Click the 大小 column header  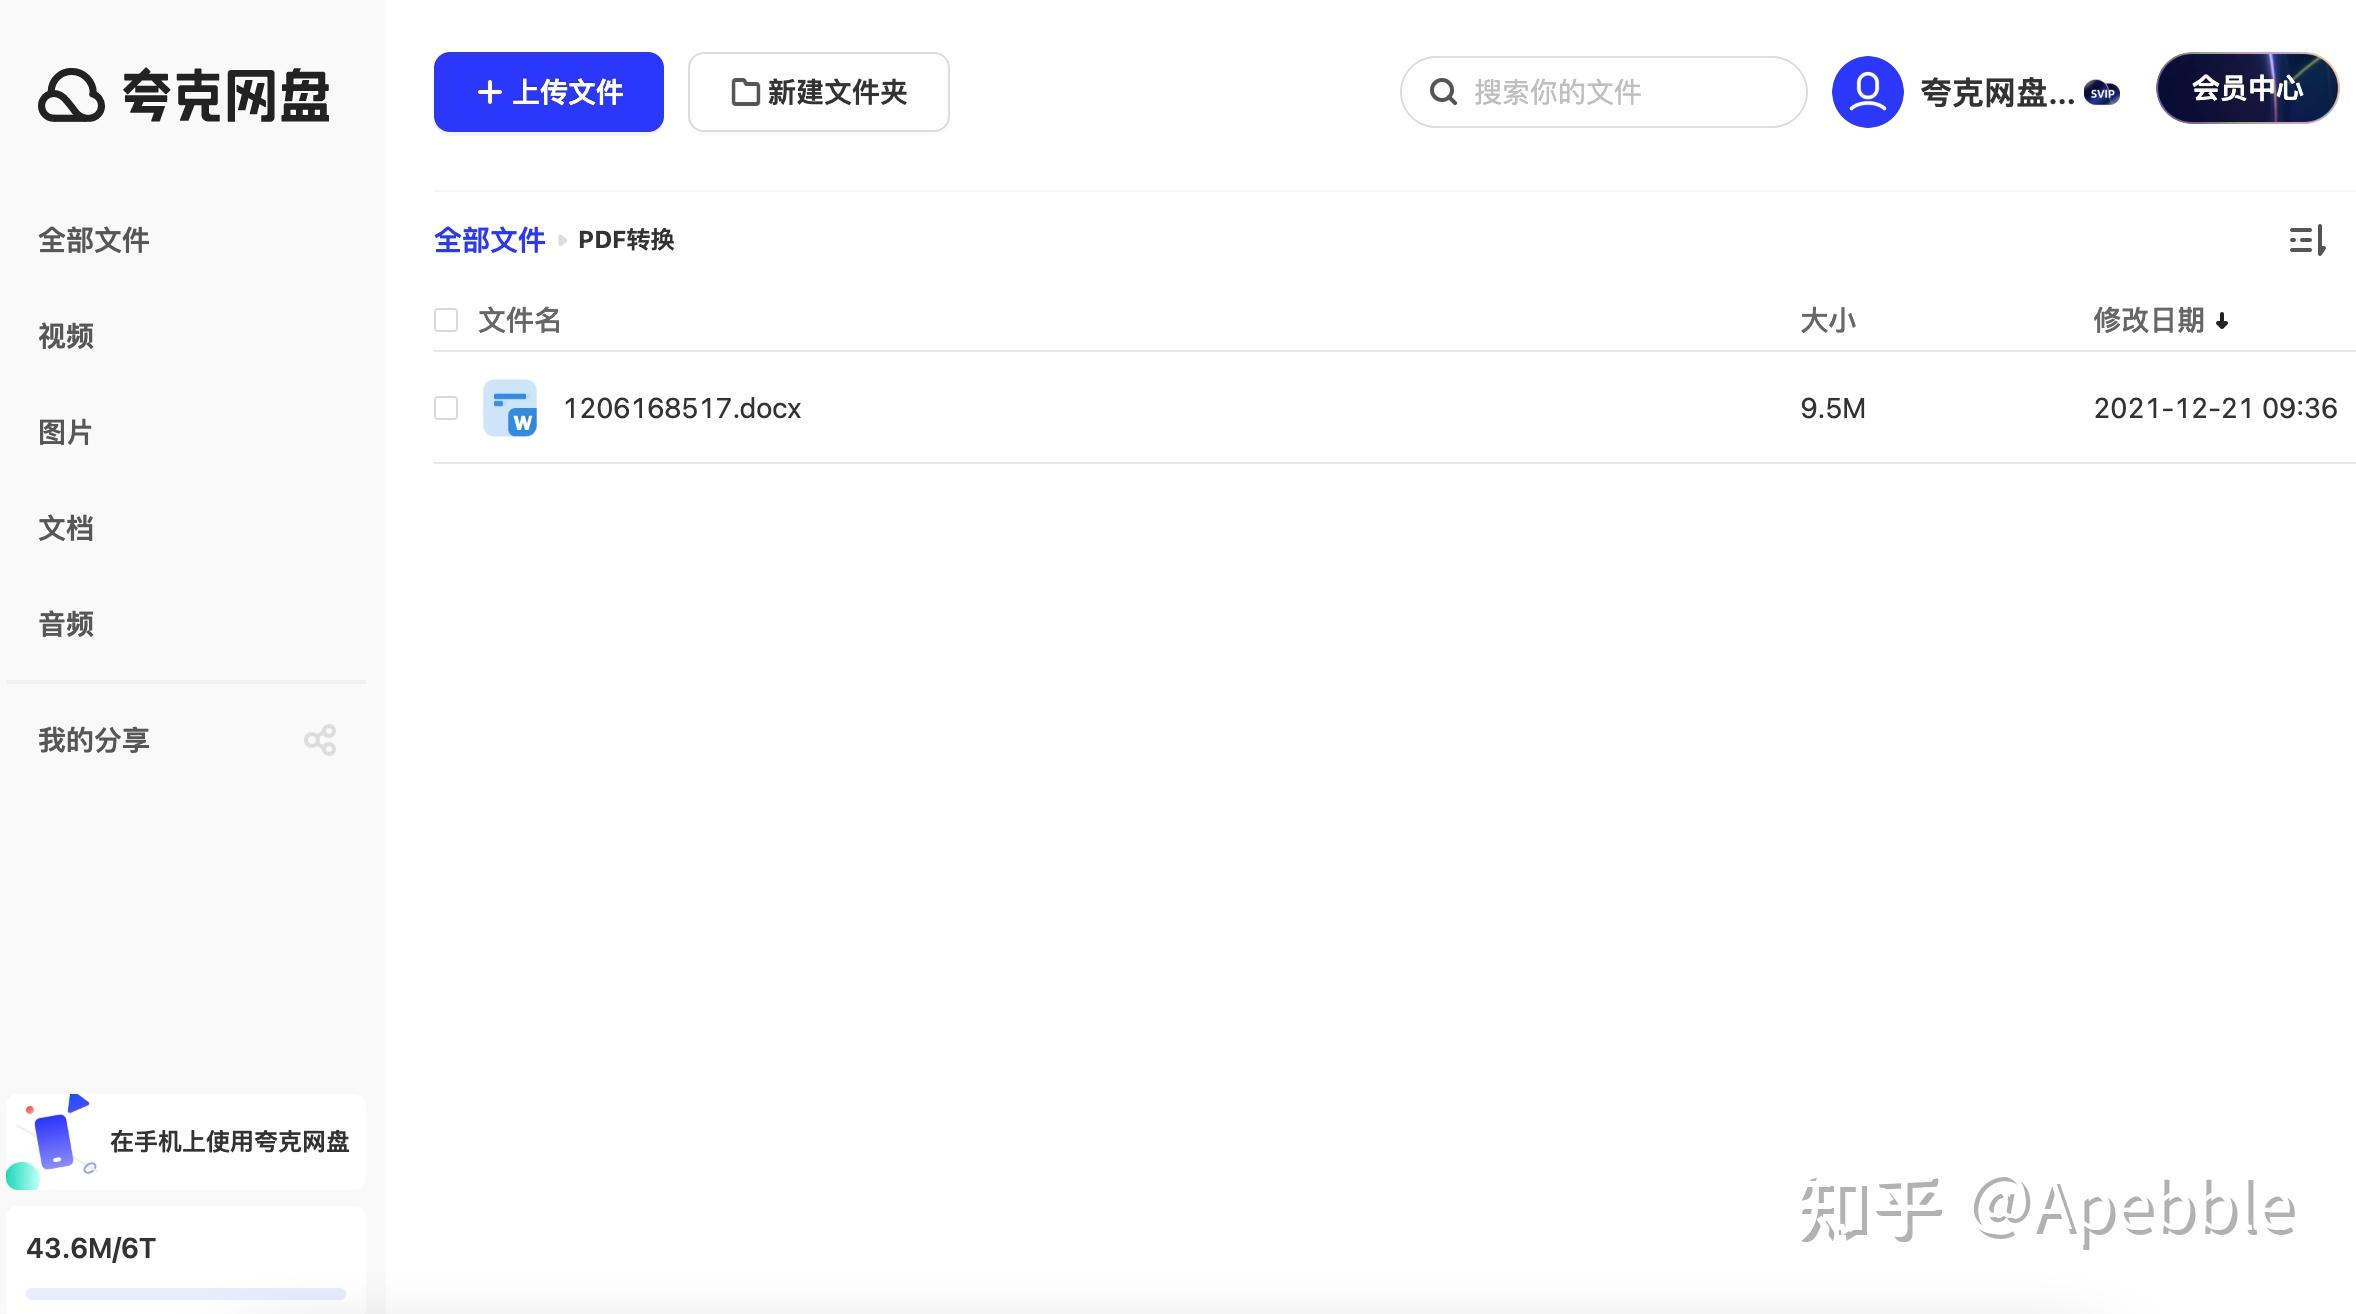coord(1828,320)
